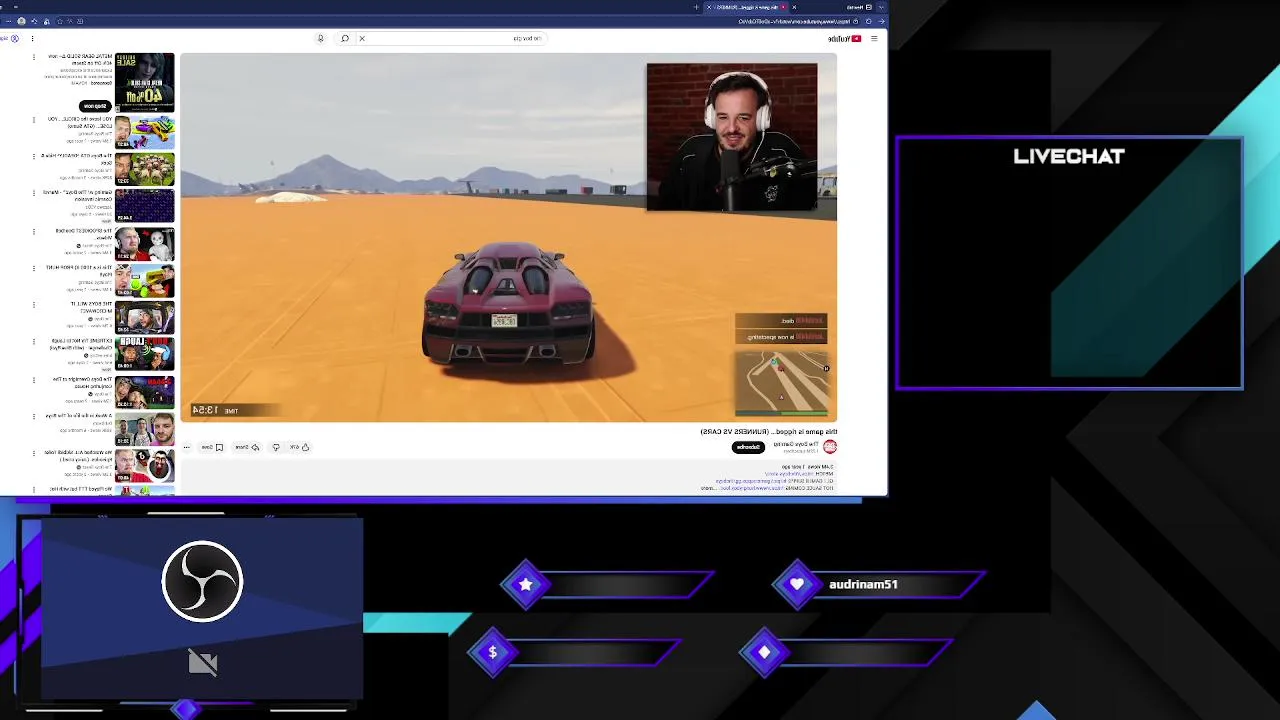Image resolution: width=1280 pixels, height=720 pixels.
Task: Like the video with thumbs-up
Action: [300, 447]
